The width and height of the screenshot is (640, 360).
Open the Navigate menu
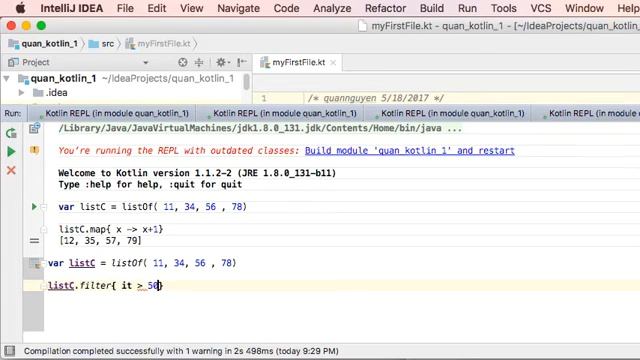238,8
